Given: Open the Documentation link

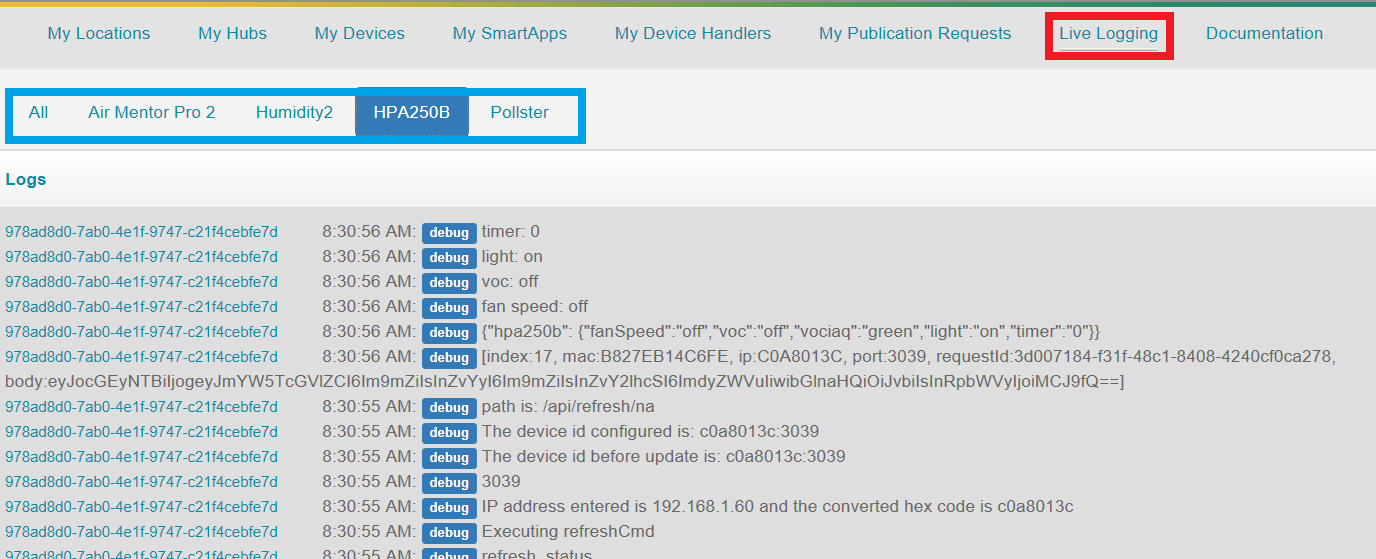Looking at the screenshot, I should point(1264,33).
